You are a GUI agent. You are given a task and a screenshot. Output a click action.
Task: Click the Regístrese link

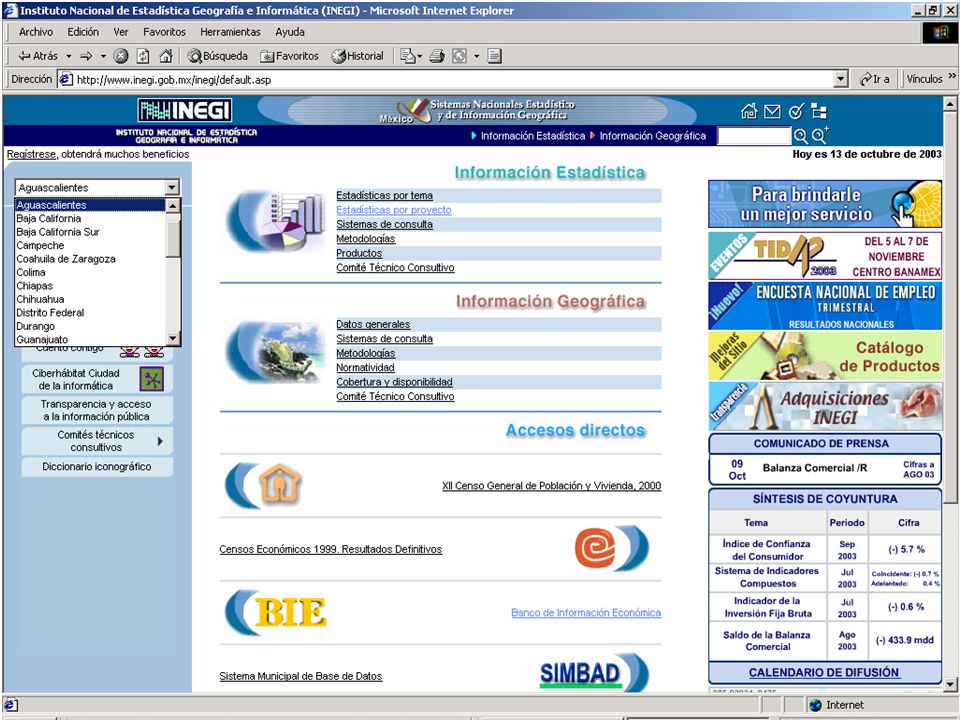(31, 154)
